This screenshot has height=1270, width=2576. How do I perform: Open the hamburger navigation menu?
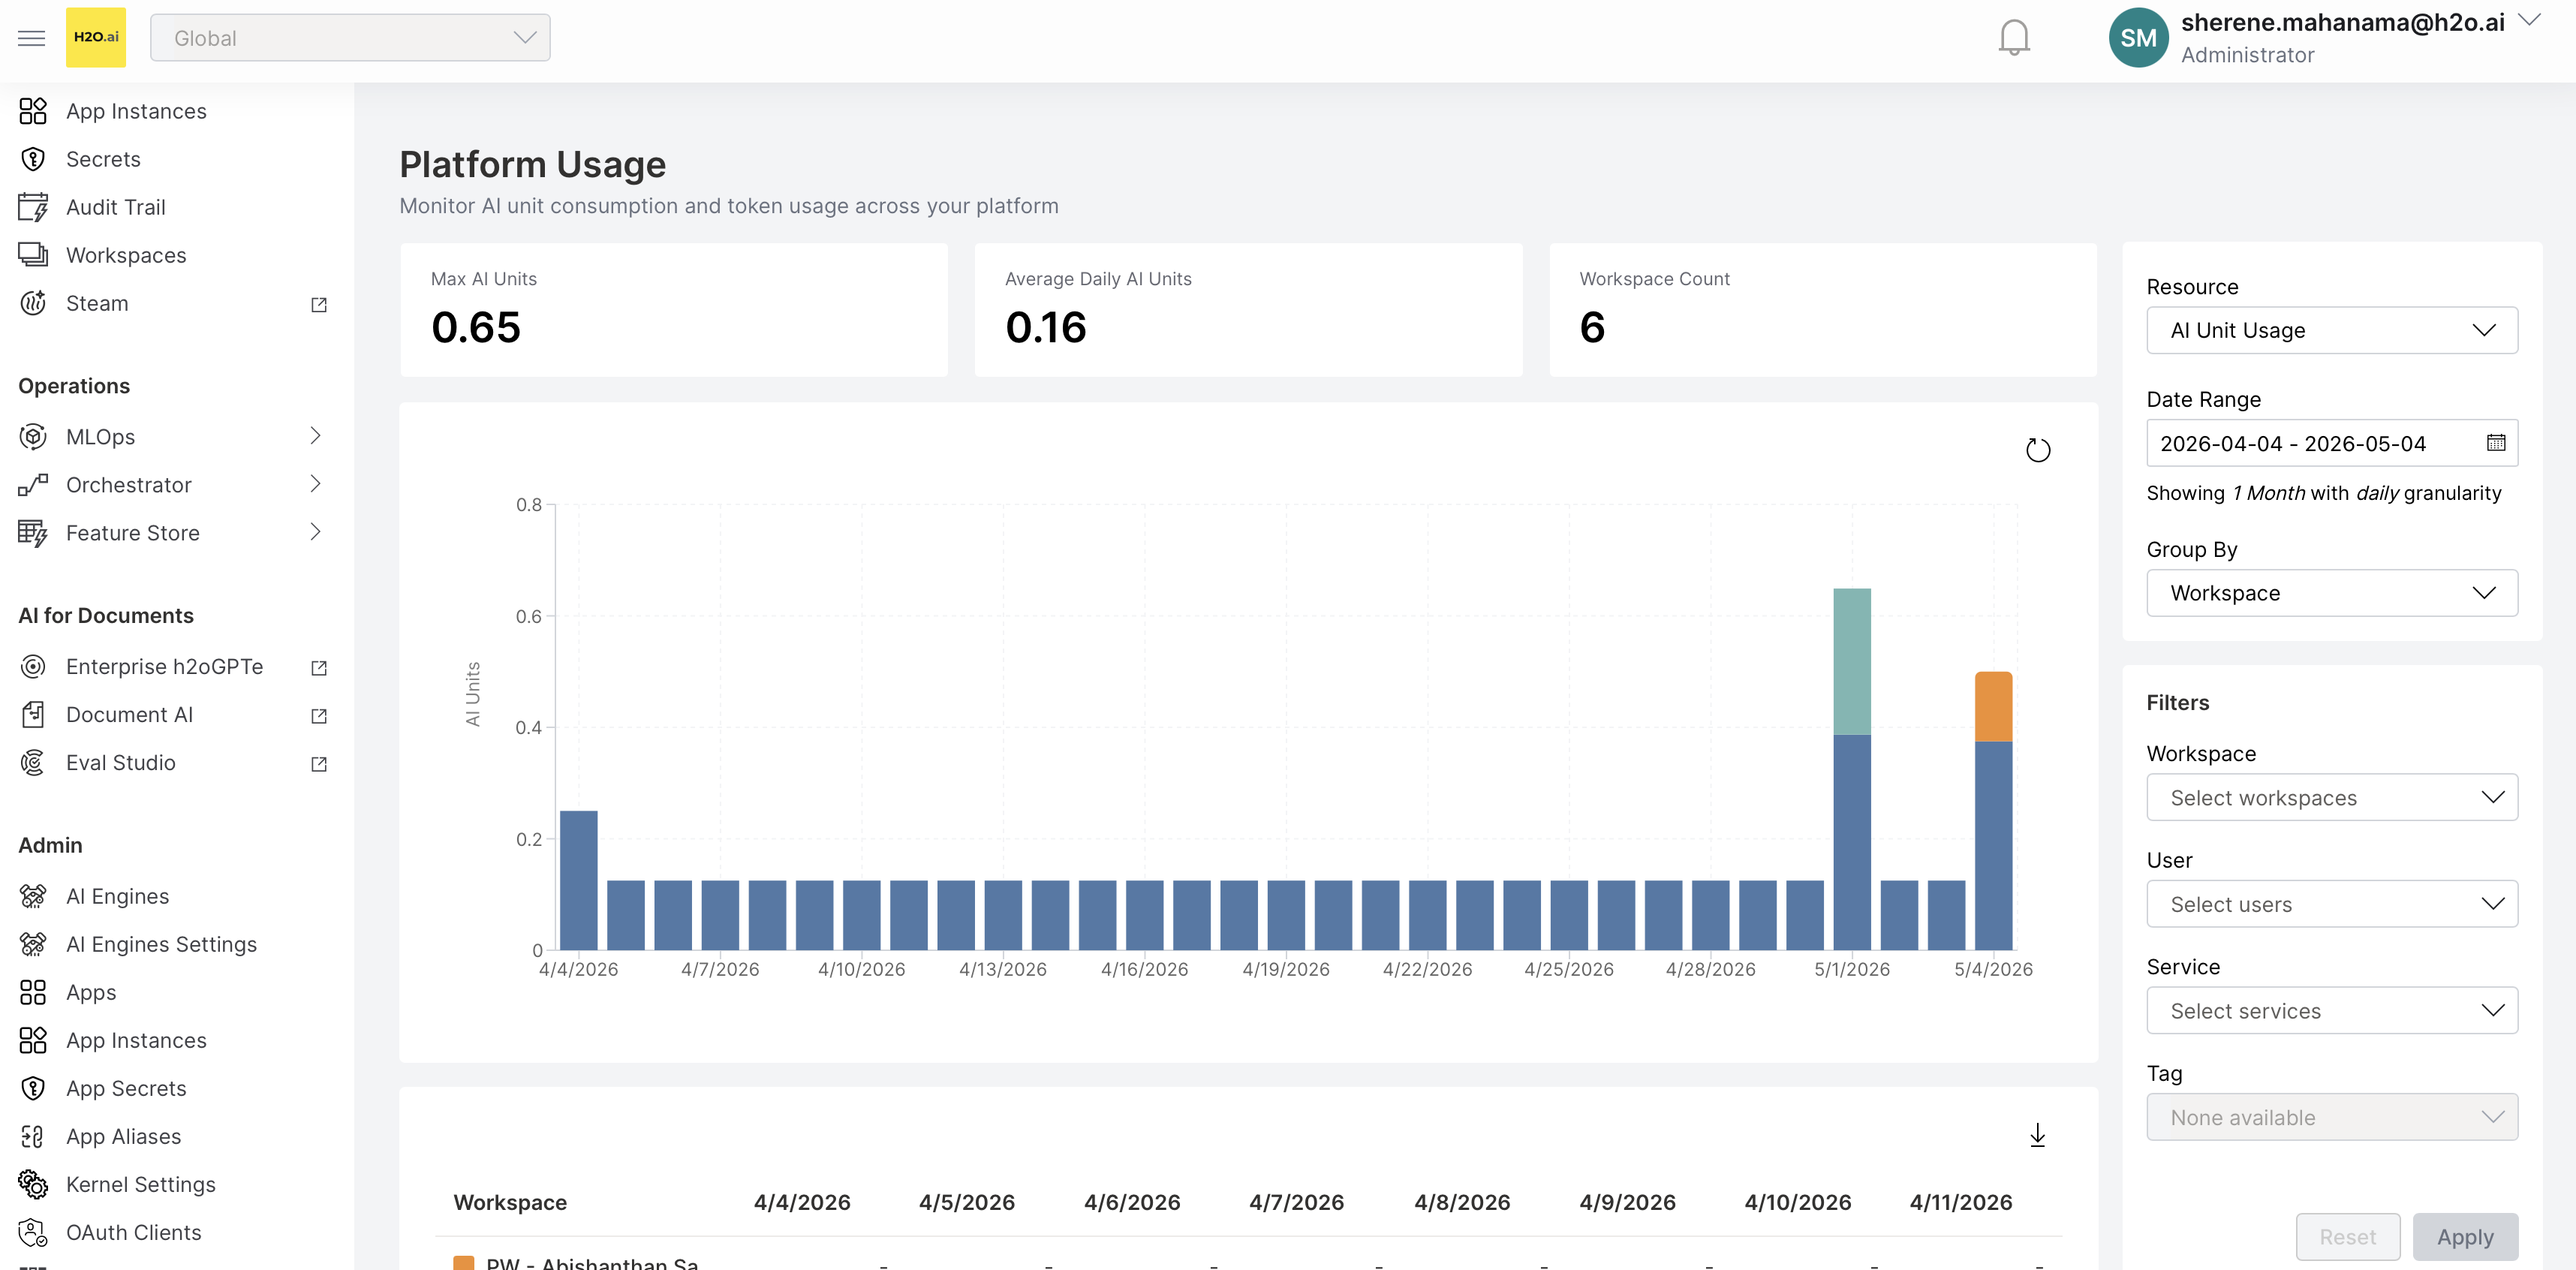click(x=32, y=38)
